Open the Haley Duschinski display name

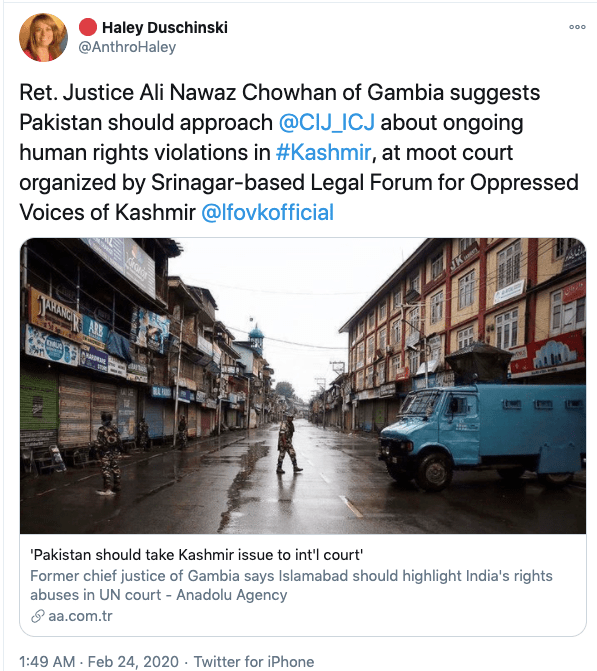click(x=165, y=27)
